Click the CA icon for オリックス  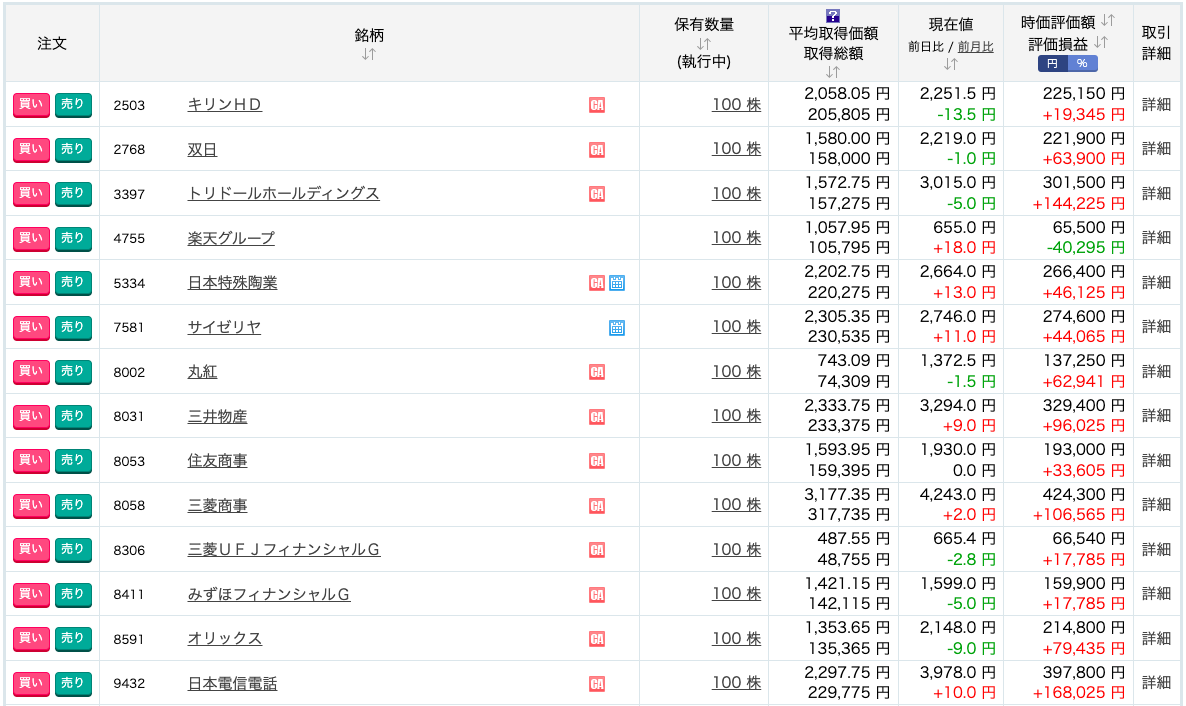(597, 639)
